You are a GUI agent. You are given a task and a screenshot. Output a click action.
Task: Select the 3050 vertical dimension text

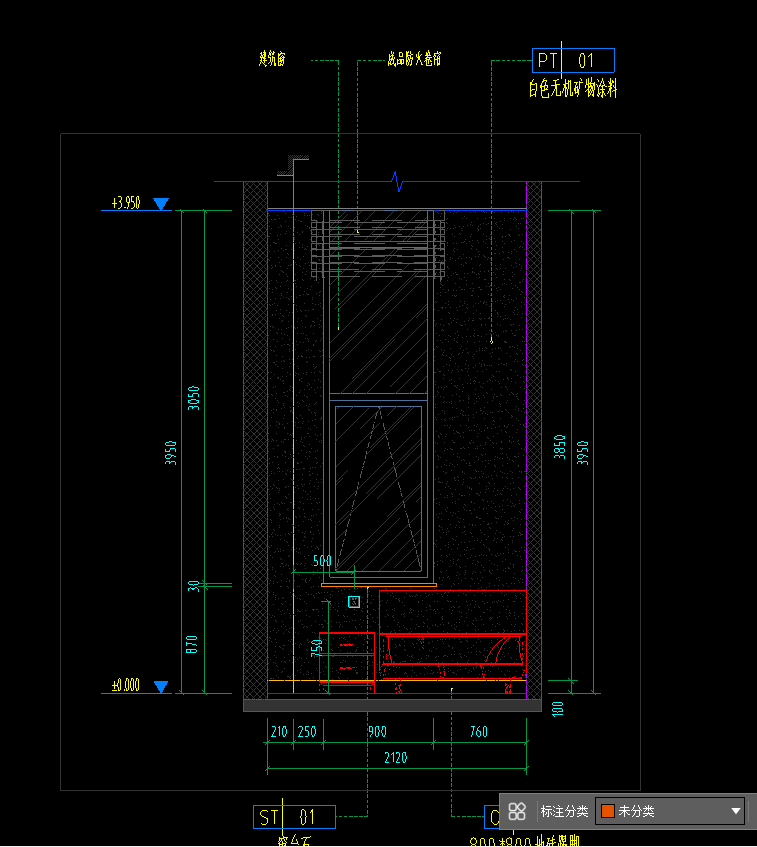click(193, 398)
